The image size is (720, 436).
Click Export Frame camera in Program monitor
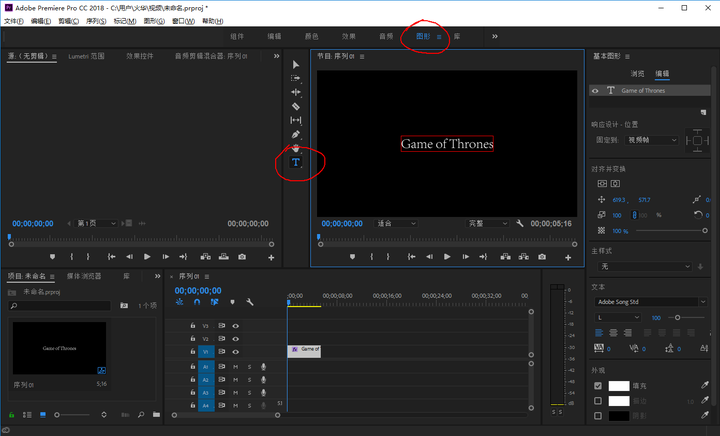pyautogui.click(x=542, y=257)
